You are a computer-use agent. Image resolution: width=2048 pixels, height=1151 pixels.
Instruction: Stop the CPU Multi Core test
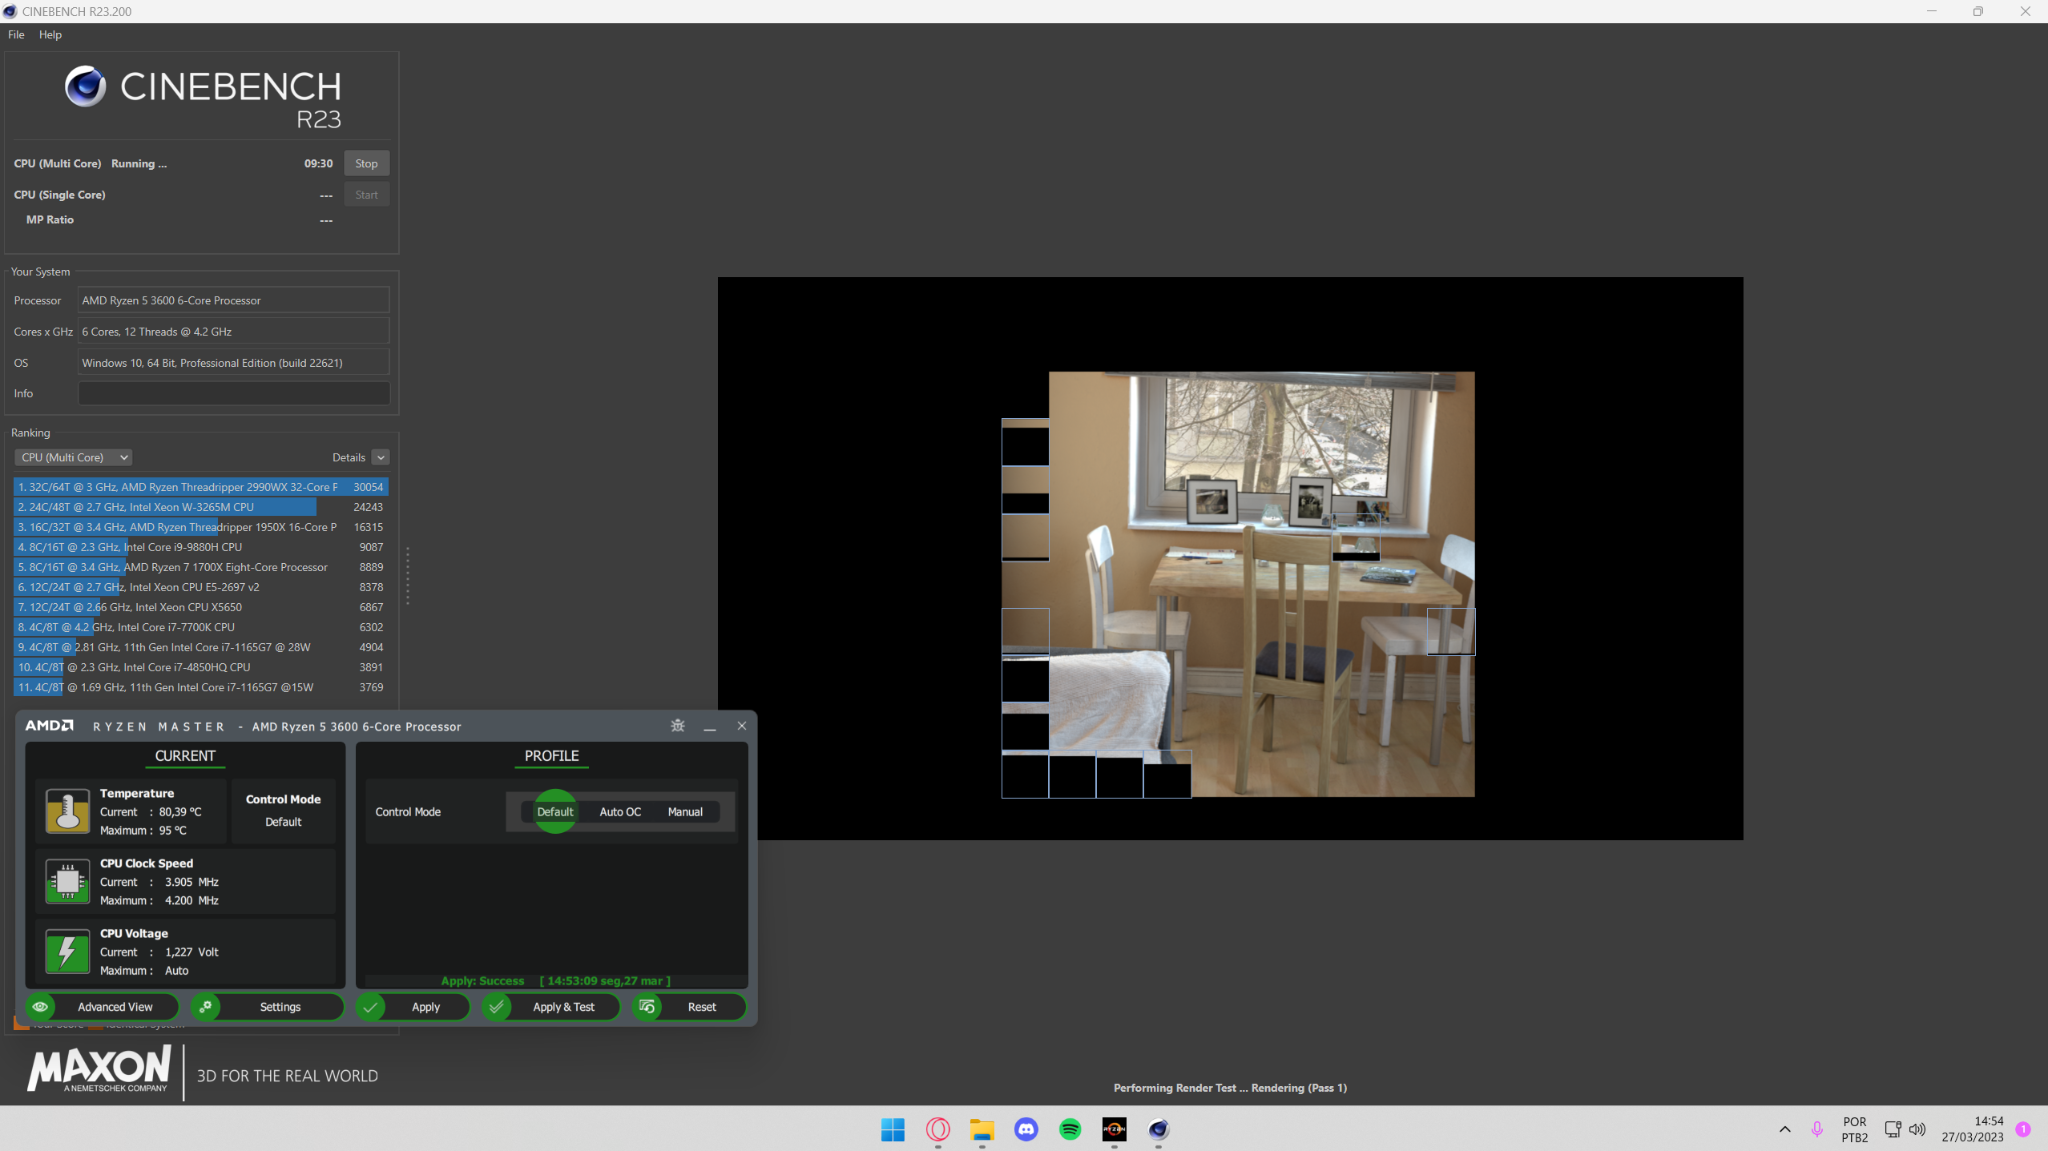coord(367,164)
